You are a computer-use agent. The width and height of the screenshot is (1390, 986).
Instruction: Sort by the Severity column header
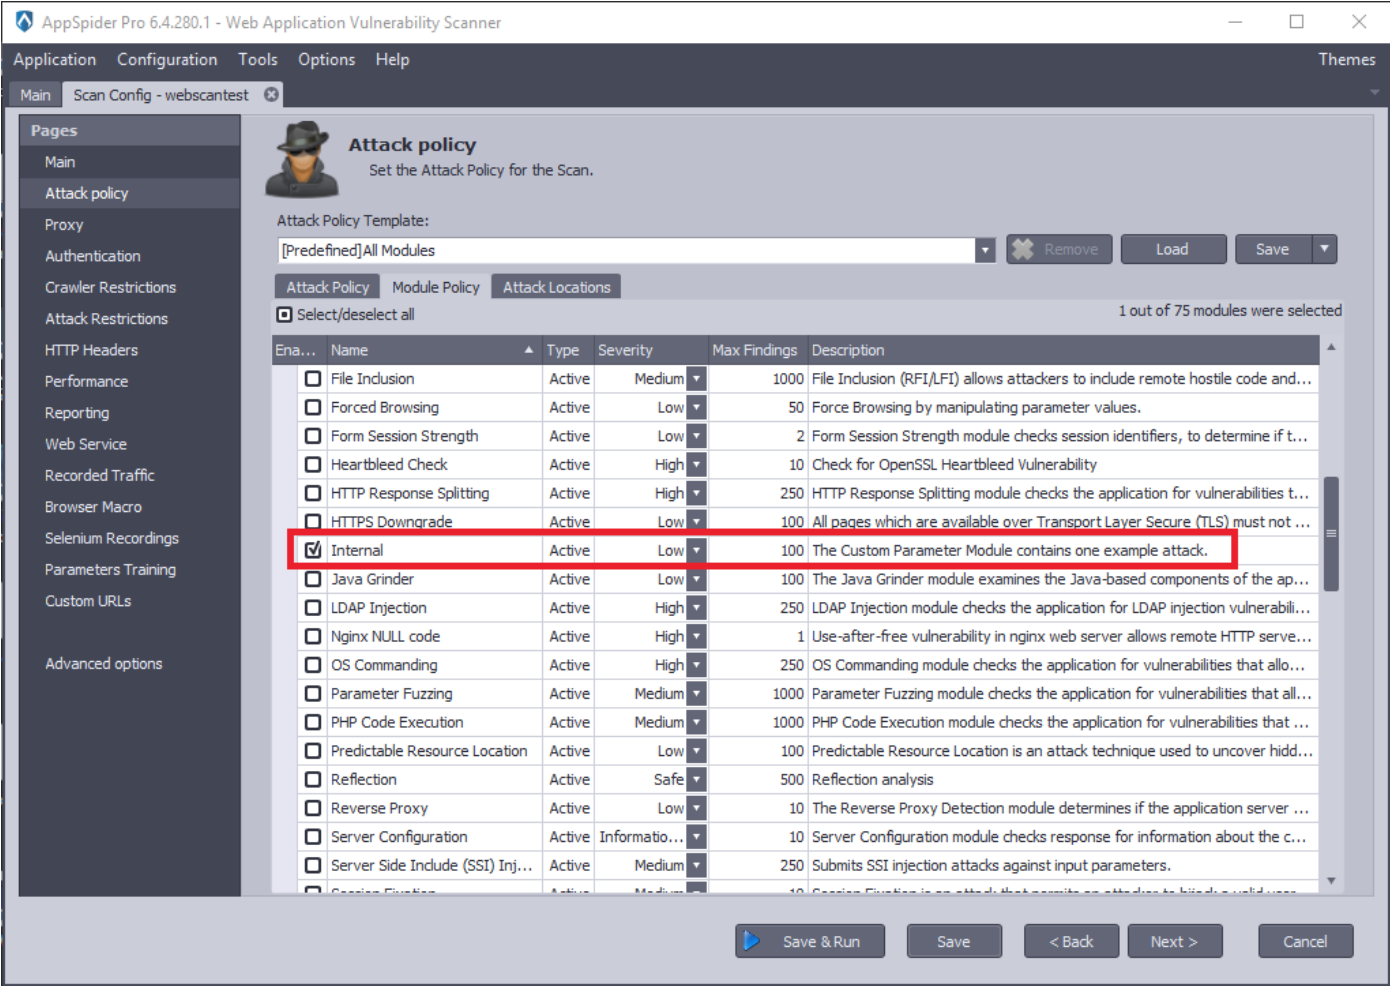click(651, 350)
